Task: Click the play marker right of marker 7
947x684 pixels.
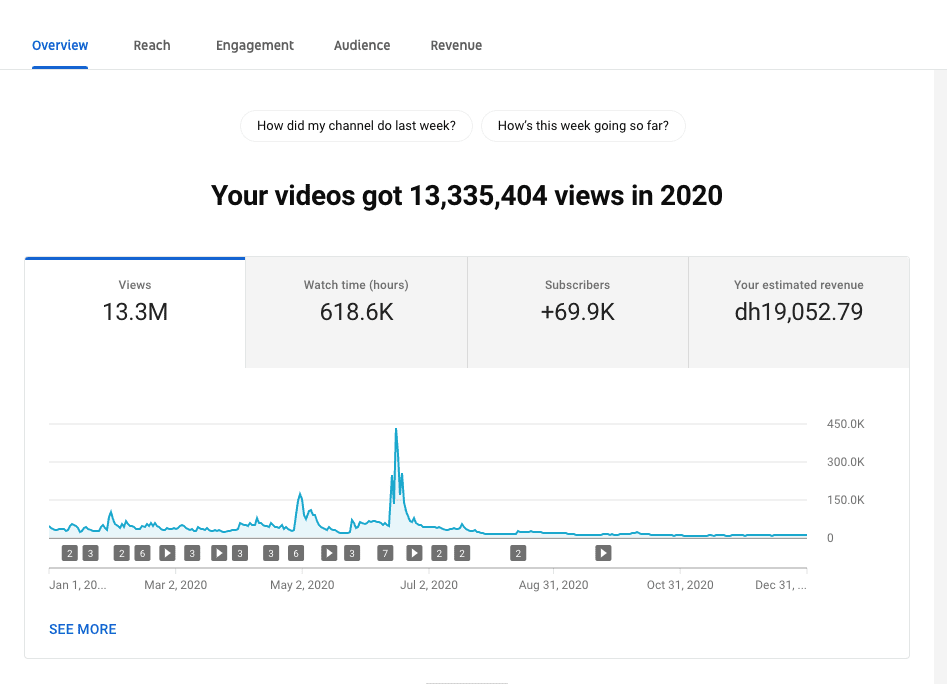Action: [414, 553]
